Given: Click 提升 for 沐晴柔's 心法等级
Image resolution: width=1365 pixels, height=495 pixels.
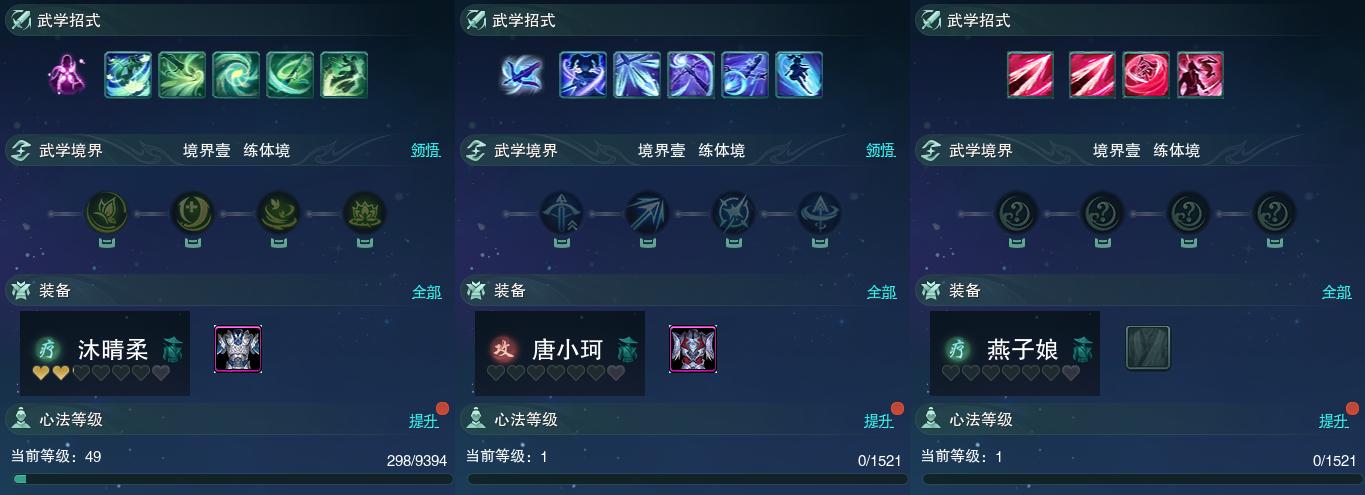Looking at the screenshot, I should pos(424,421).
